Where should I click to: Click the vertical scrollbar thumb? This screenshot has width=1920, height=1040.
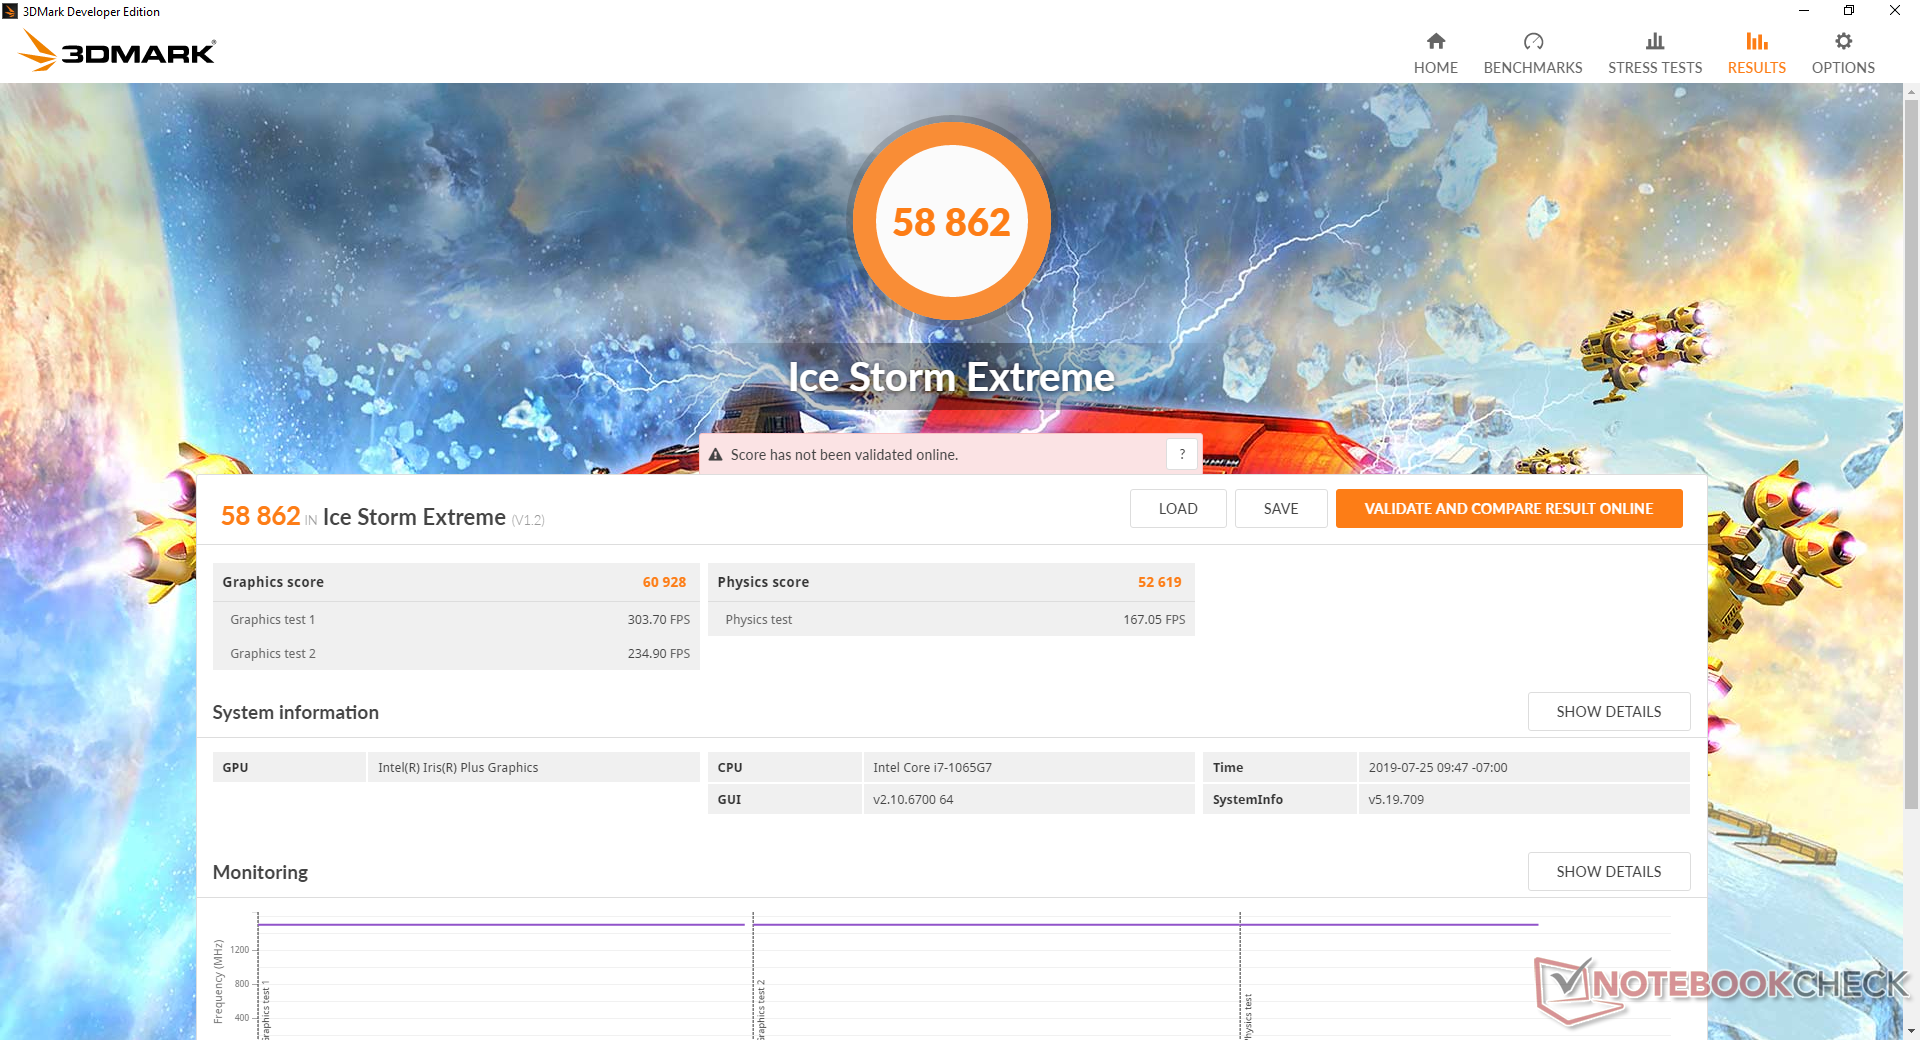point(1911,450)
